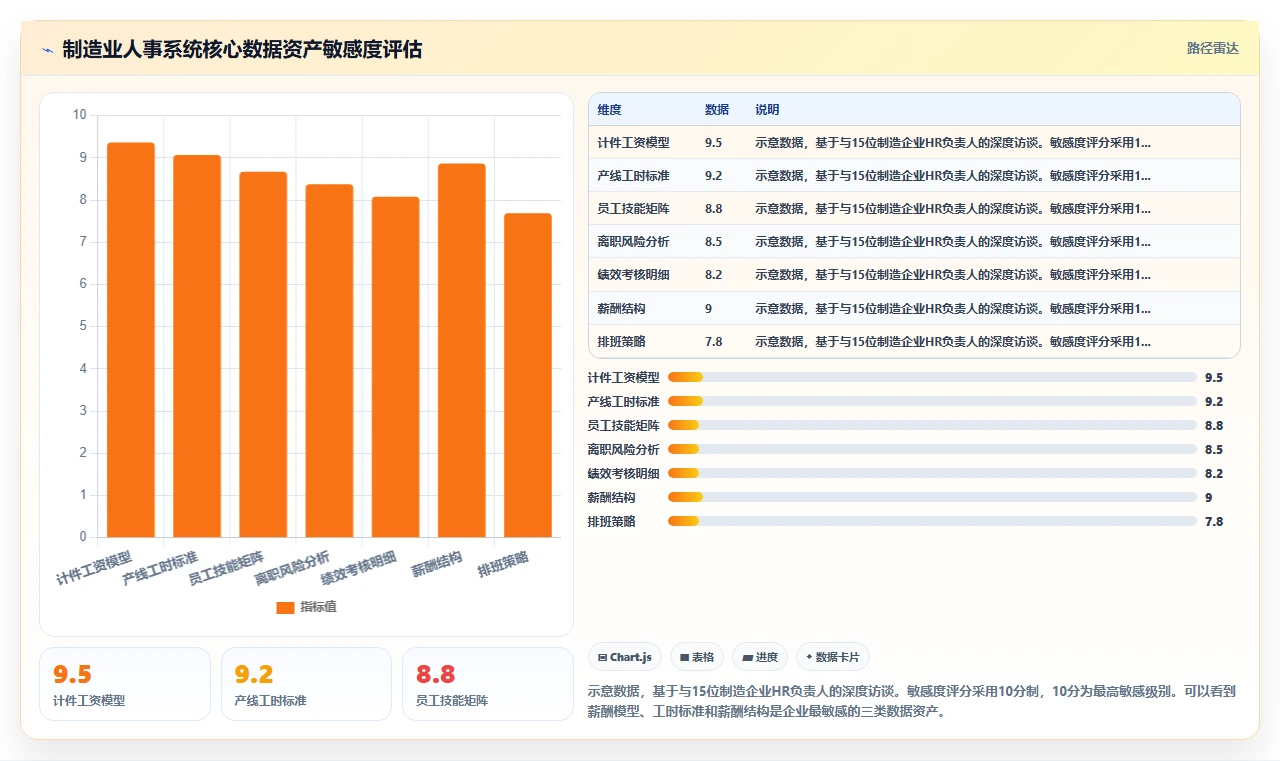Click the 员工技能矩阵 bar in the chart
This screenshot has height=761, width=1280.
[x=263, y=354]
